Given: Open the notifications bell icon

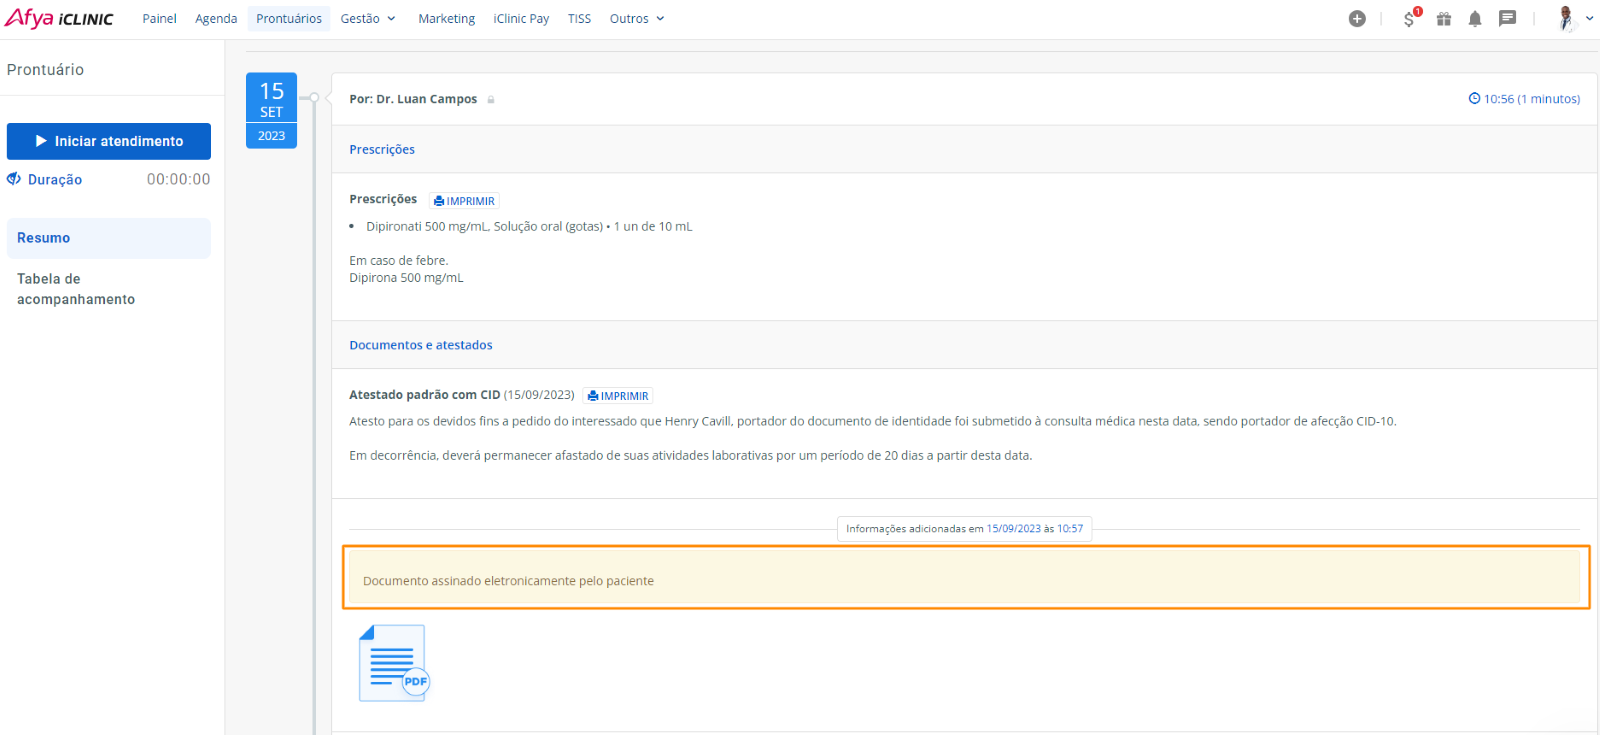Looking at the screenshot, I should click(1475, 19).
